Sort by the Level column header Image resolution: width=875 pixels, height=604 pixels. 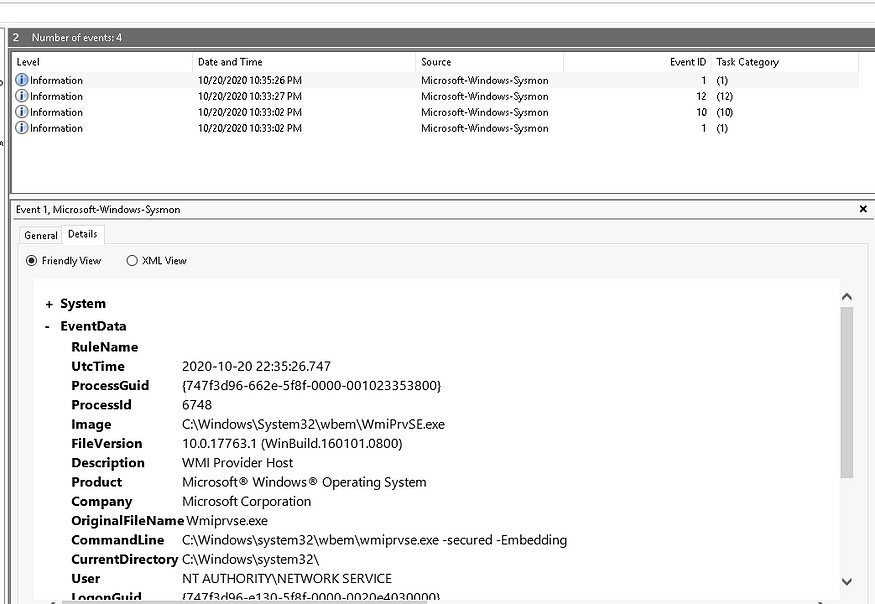102,62
